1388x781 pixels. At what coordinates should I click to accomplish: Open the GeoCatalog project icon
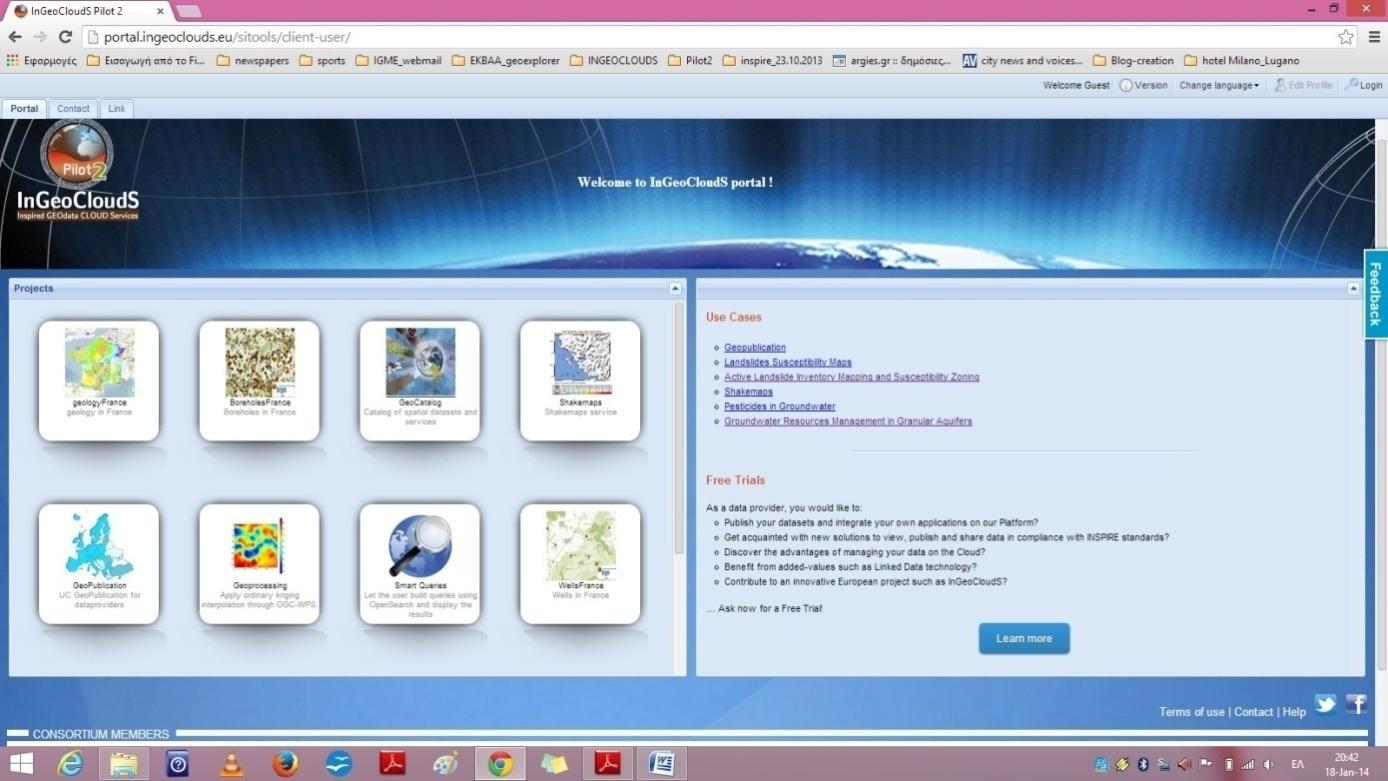[x=420, y=363]
